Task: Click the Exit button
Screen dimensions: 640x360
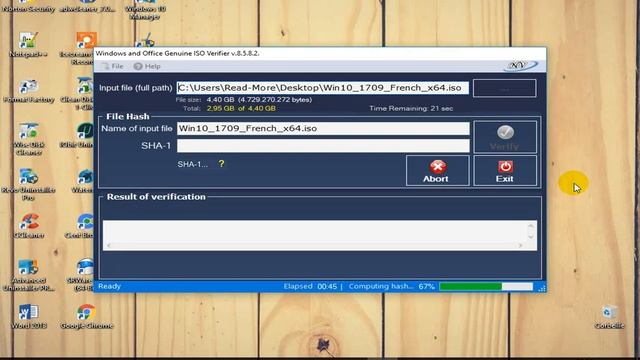Action: coord(505,171)
